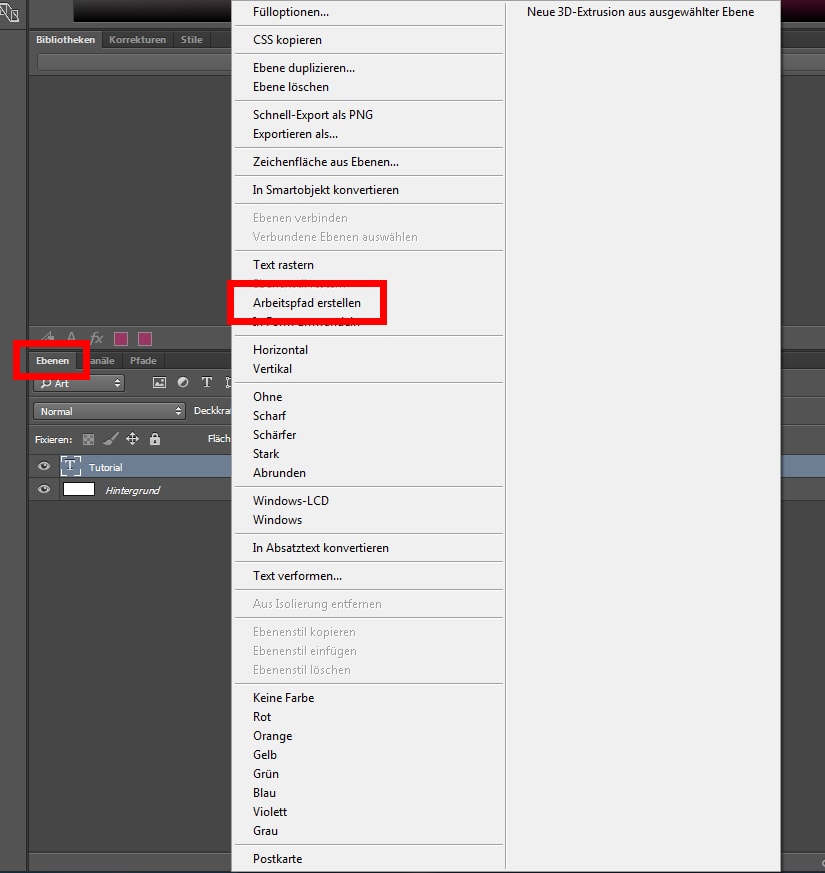The height and width of the screenshot is (873, 825).
Task: Open the Normal blend mode dropdown
Action: (x=110, y=411)
